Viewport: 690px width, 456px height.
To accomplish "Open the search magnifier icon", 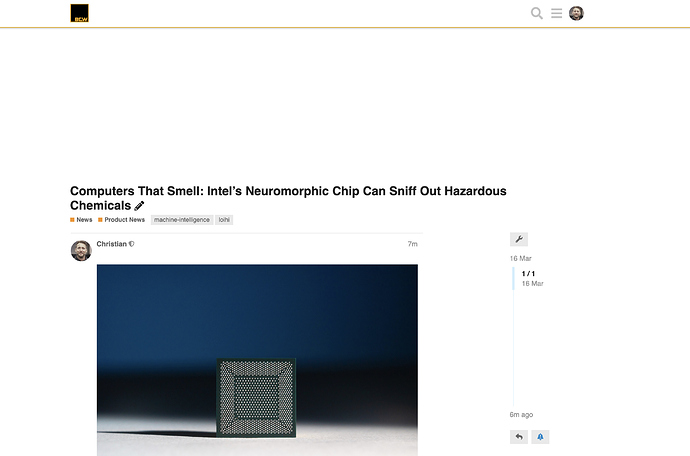I will [536, 13].
